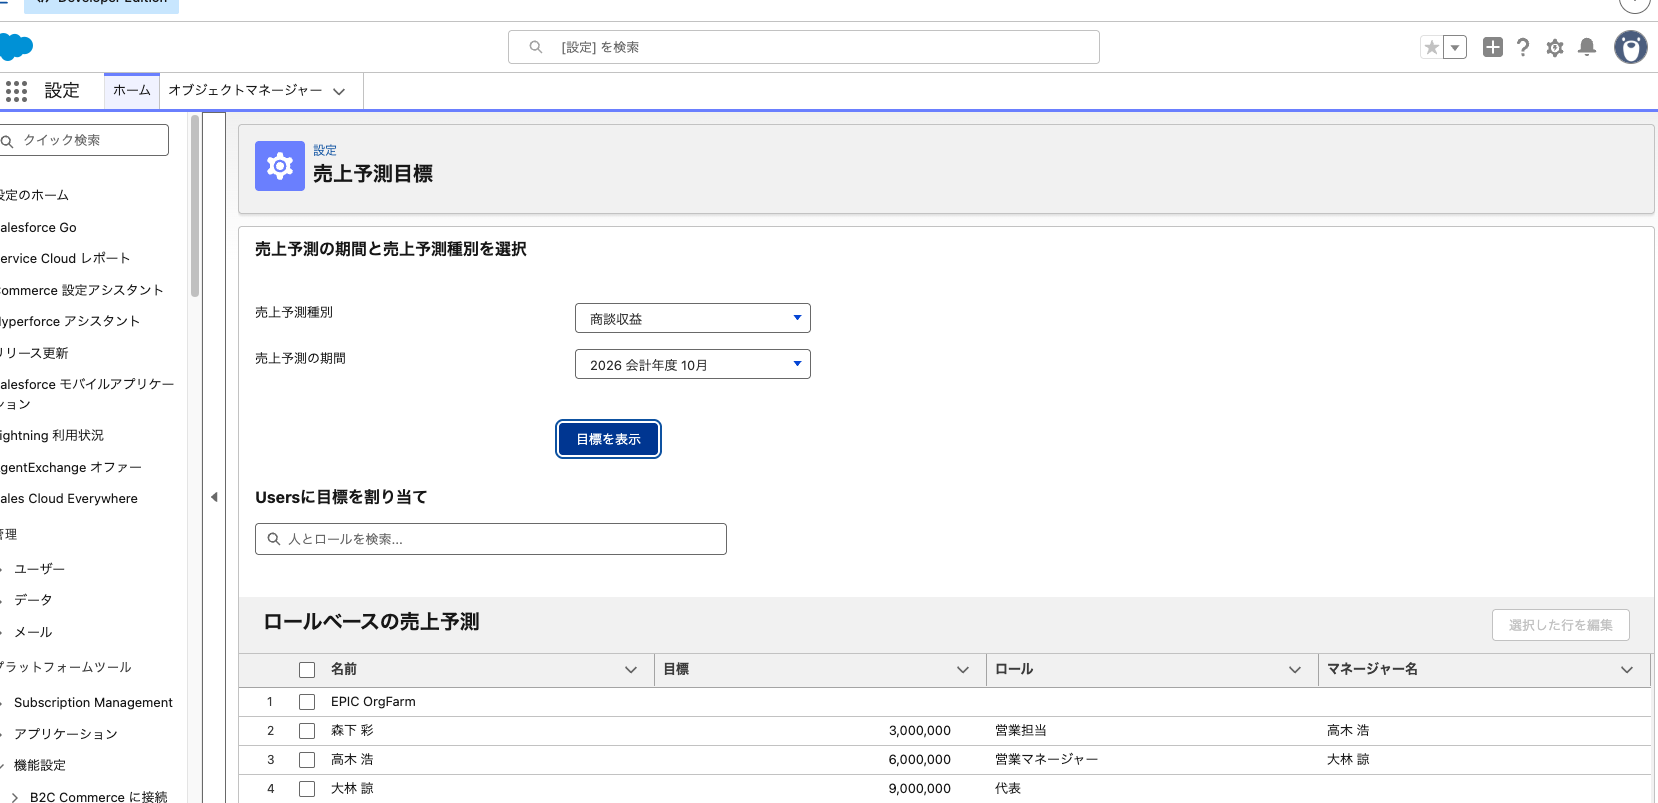Click the 人とロールを検索 search field

[491, 539]
